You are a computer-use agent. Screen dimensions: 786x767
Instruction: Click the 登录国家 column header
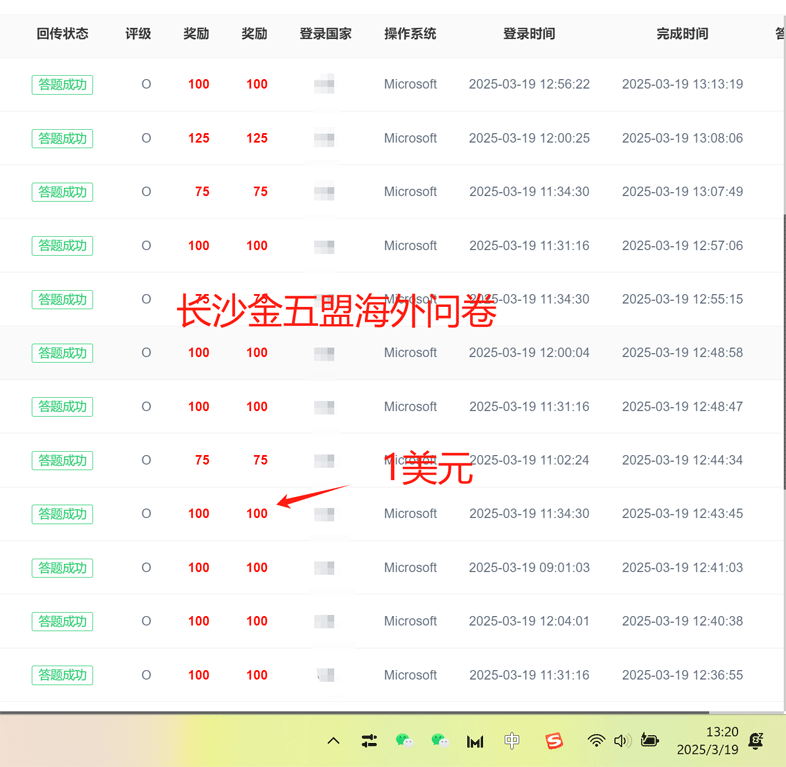coord(325,34)
